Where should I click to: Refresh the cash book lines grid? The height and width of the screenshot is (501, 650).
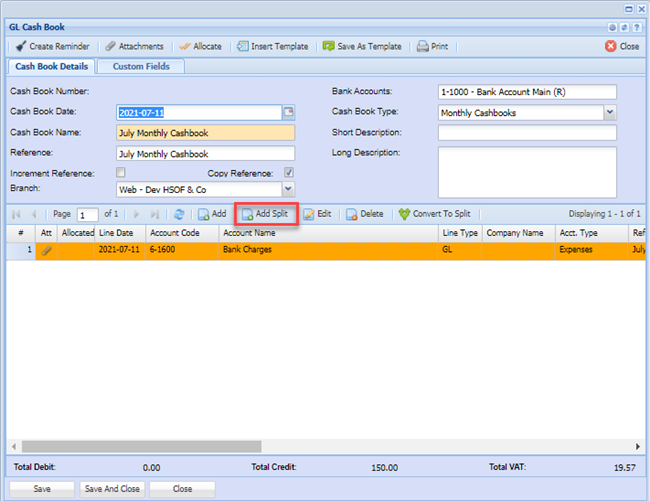point(179,214)
